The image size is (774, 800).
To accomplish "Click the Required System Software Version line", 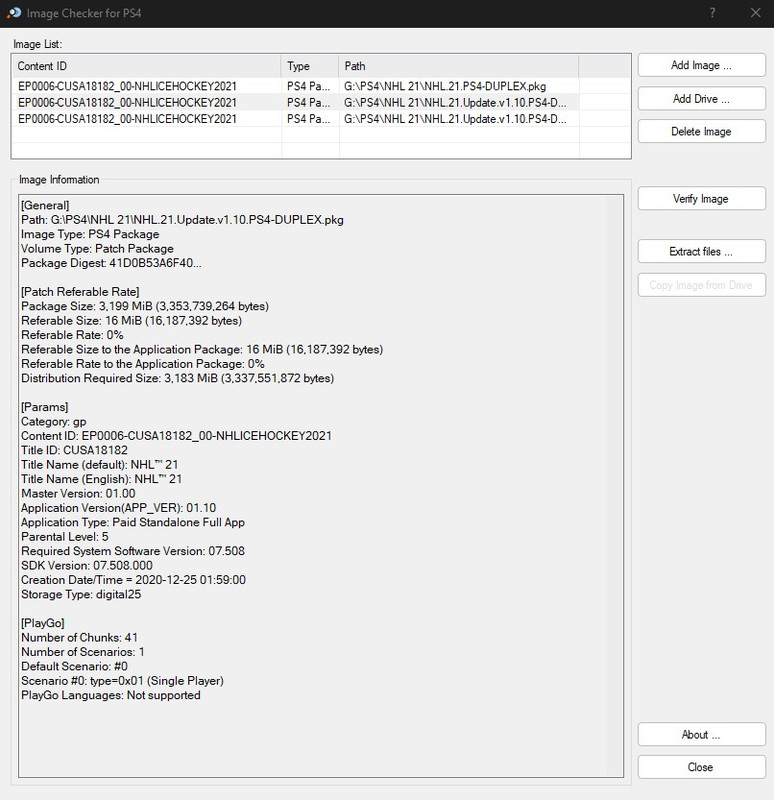I will [x=133, y=551].
